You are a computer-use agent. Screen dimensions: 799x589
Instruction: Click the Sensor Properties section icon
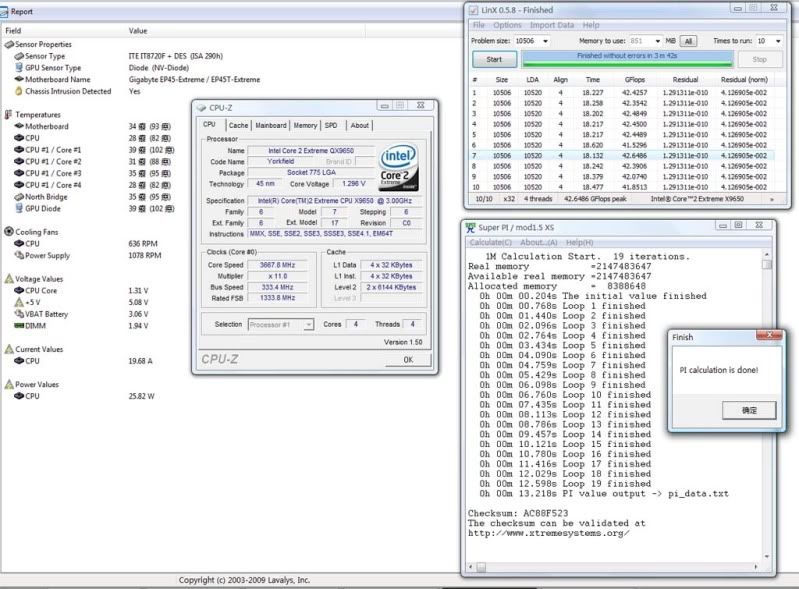coord(9,44)
